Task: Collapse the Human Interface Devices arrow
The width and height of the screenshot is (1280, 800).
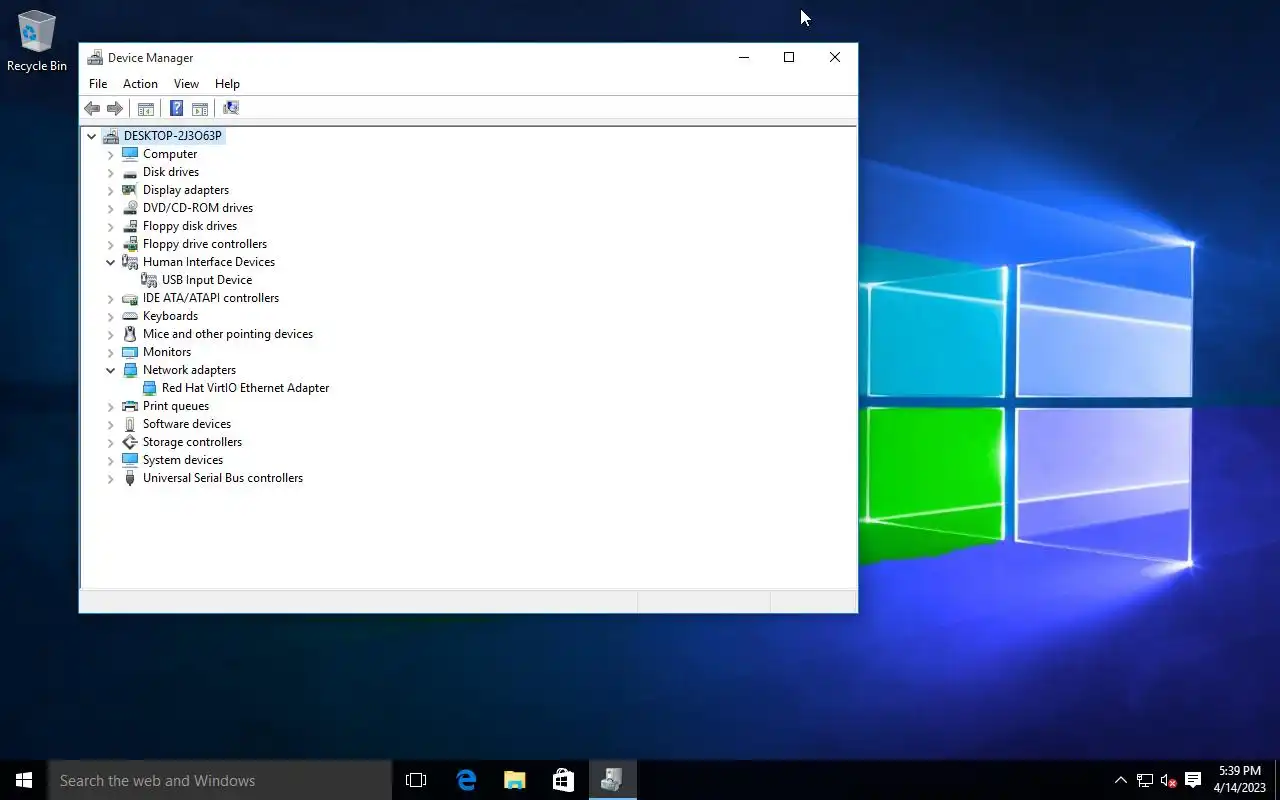Action: [111, 262]
